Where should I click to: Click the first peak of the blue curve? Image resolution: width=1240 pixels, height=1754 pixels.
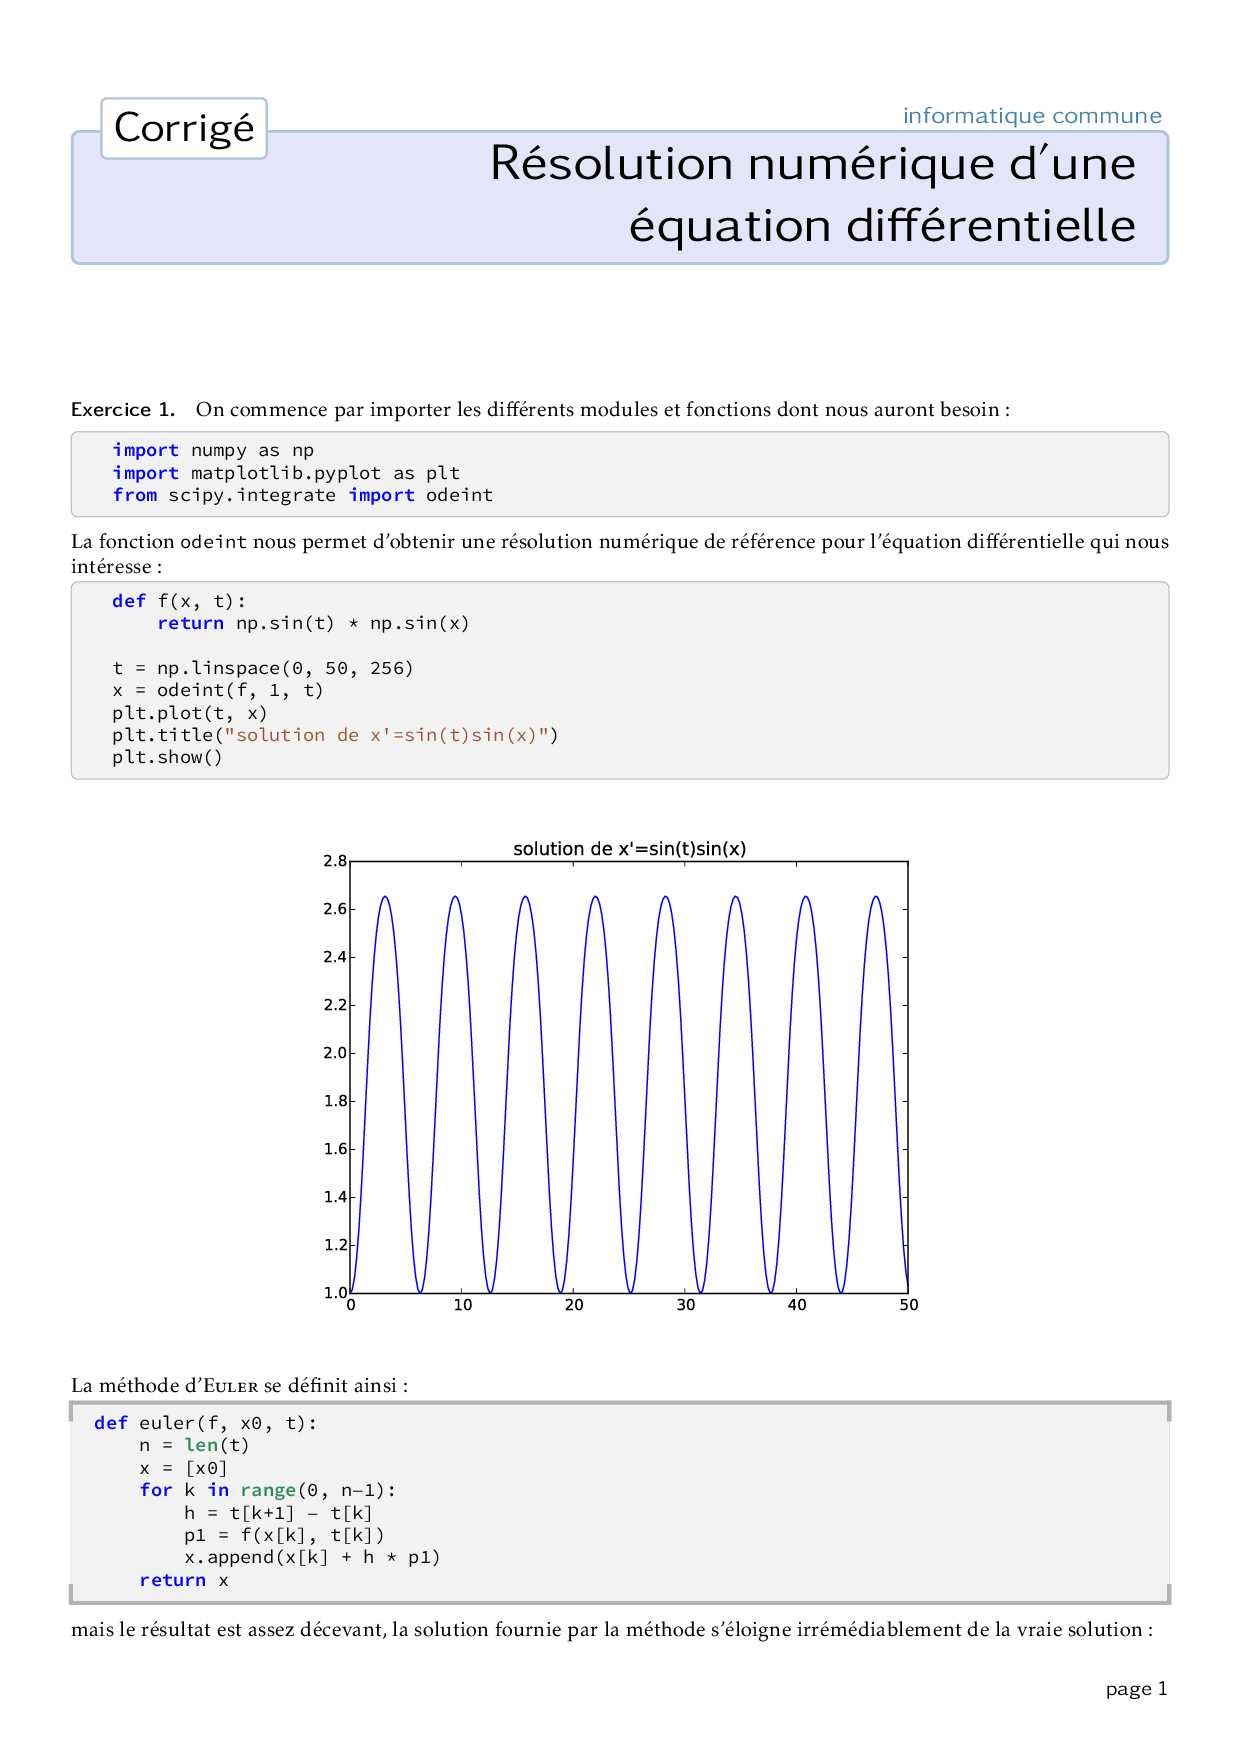coord(385,897)
